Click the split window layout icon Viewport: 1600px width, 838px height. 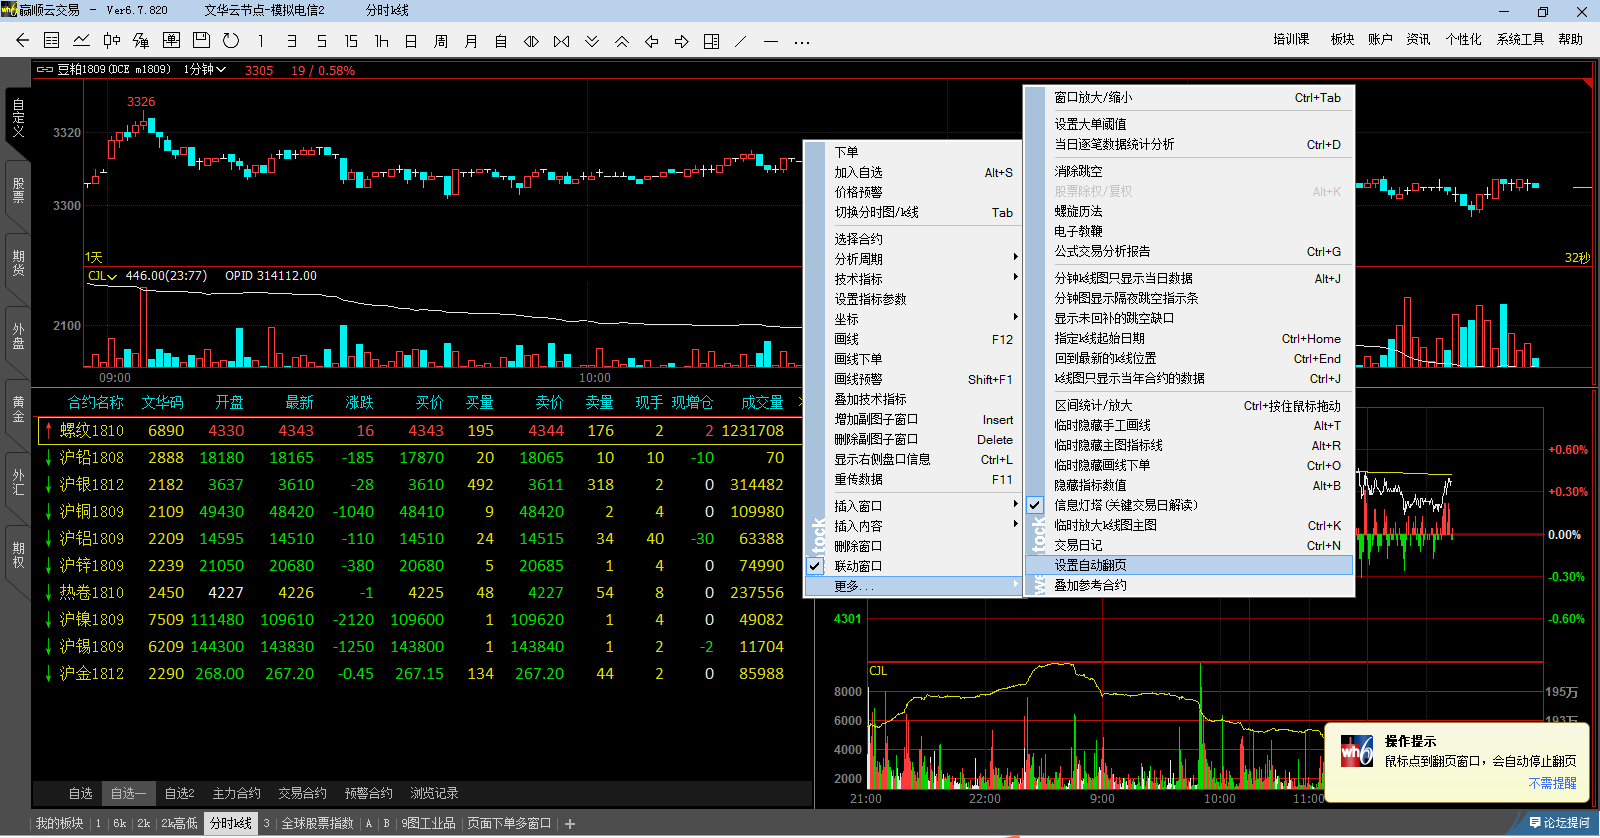711,41
